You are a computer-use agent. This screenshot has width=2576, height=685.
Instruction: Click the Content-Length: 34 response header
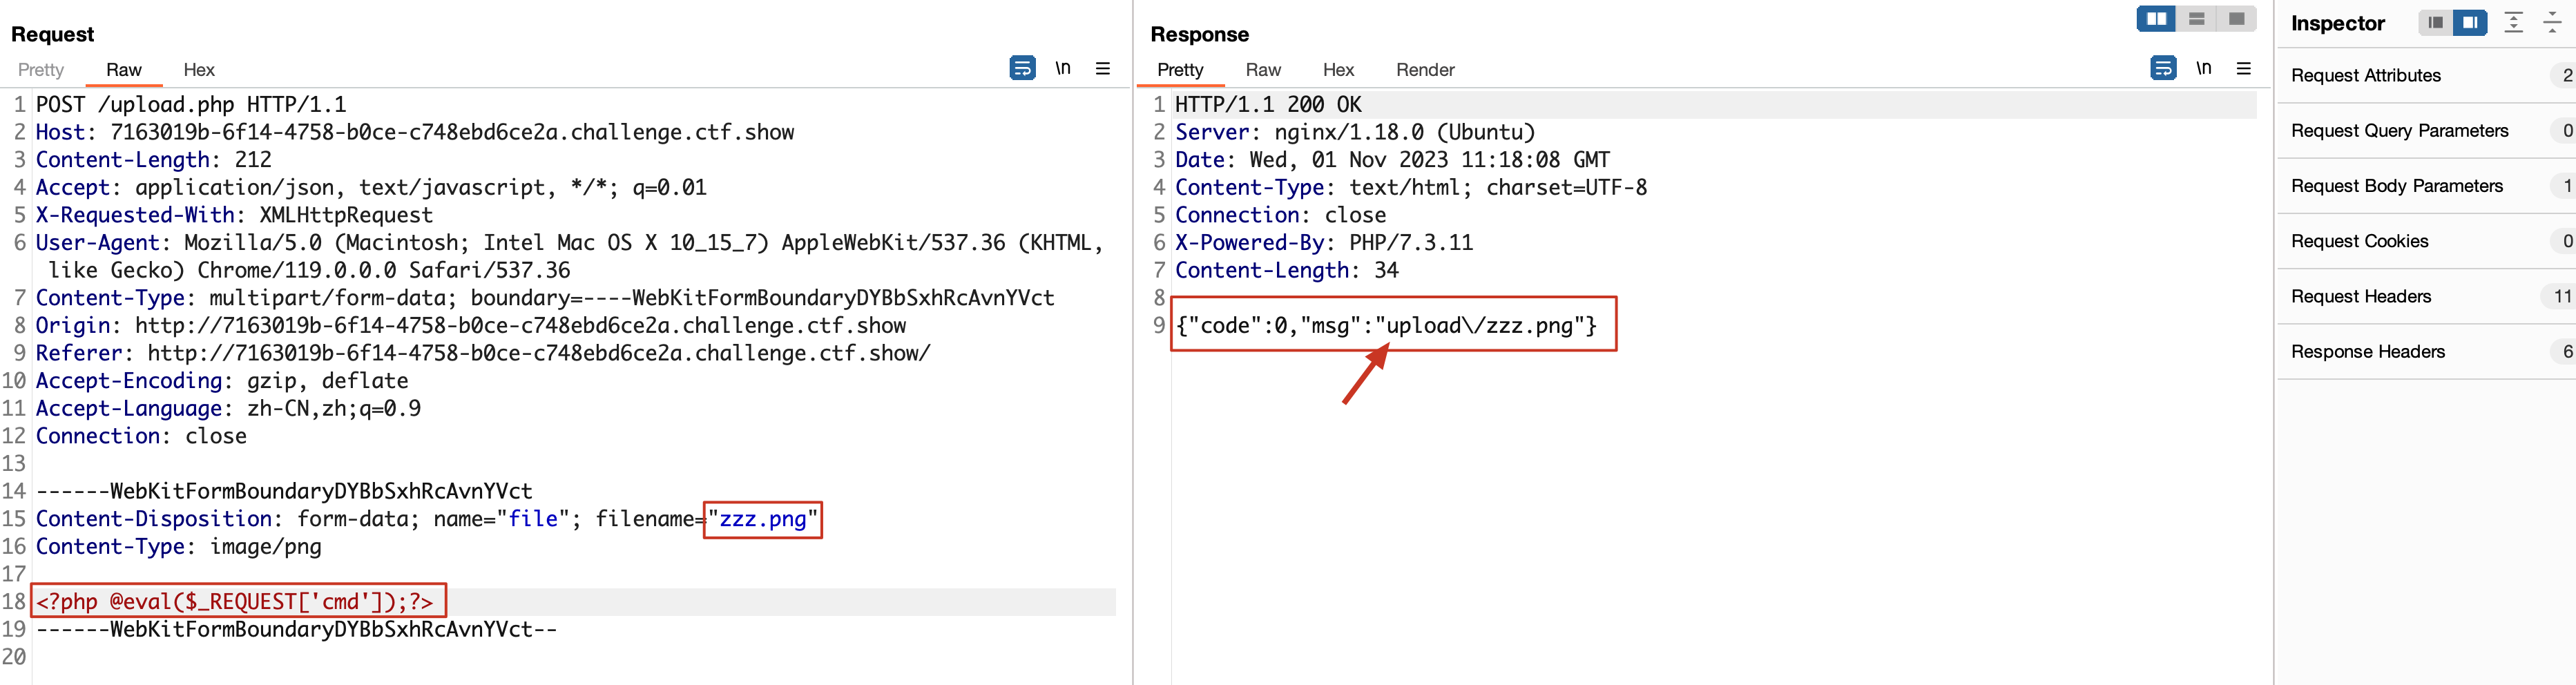(1287, 270)
